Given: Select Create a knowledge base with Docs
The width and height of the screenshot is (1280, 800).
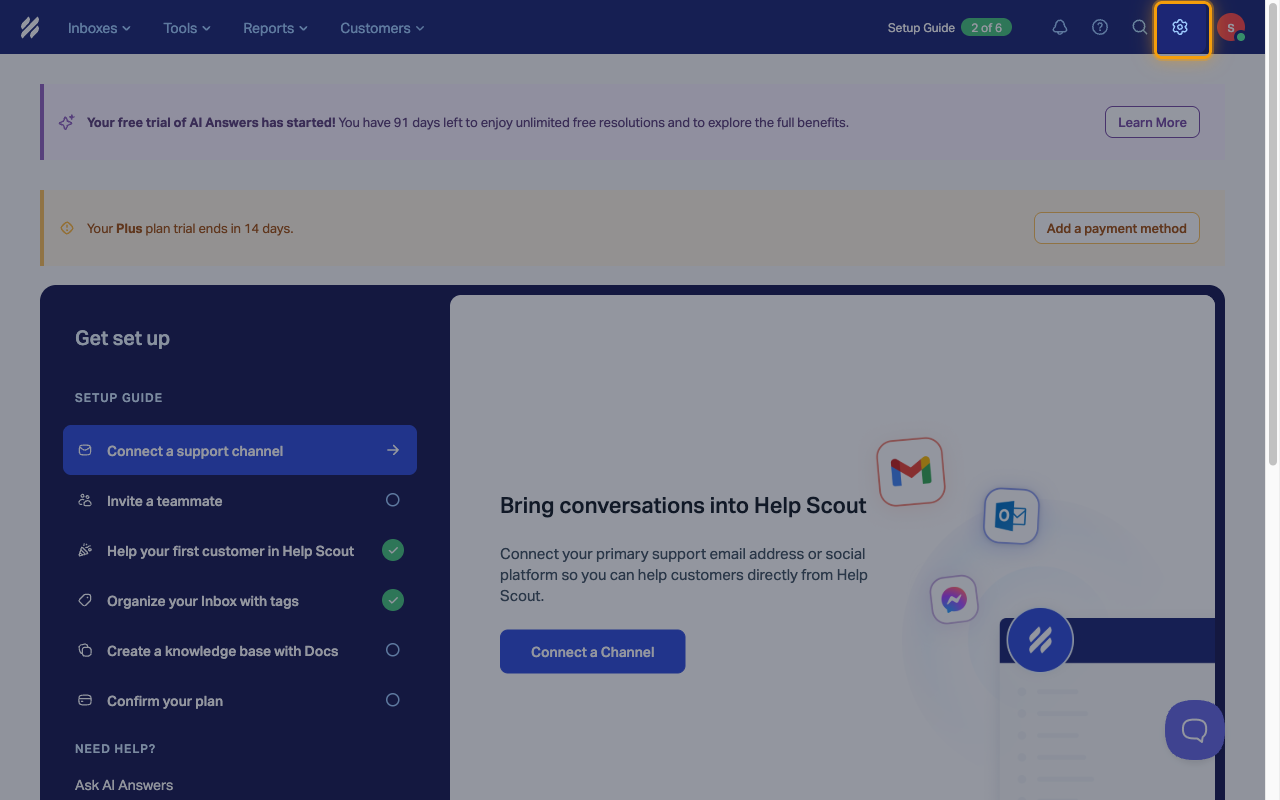Looking at the screenshot, I should (x=240, y=650).
